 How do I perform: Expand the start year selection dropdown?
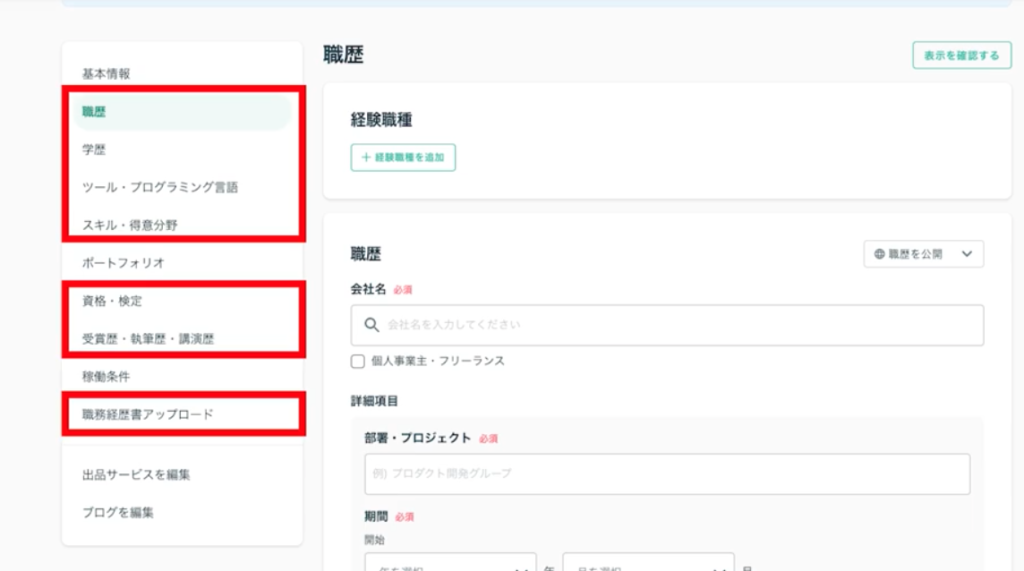tap(450, 562)
